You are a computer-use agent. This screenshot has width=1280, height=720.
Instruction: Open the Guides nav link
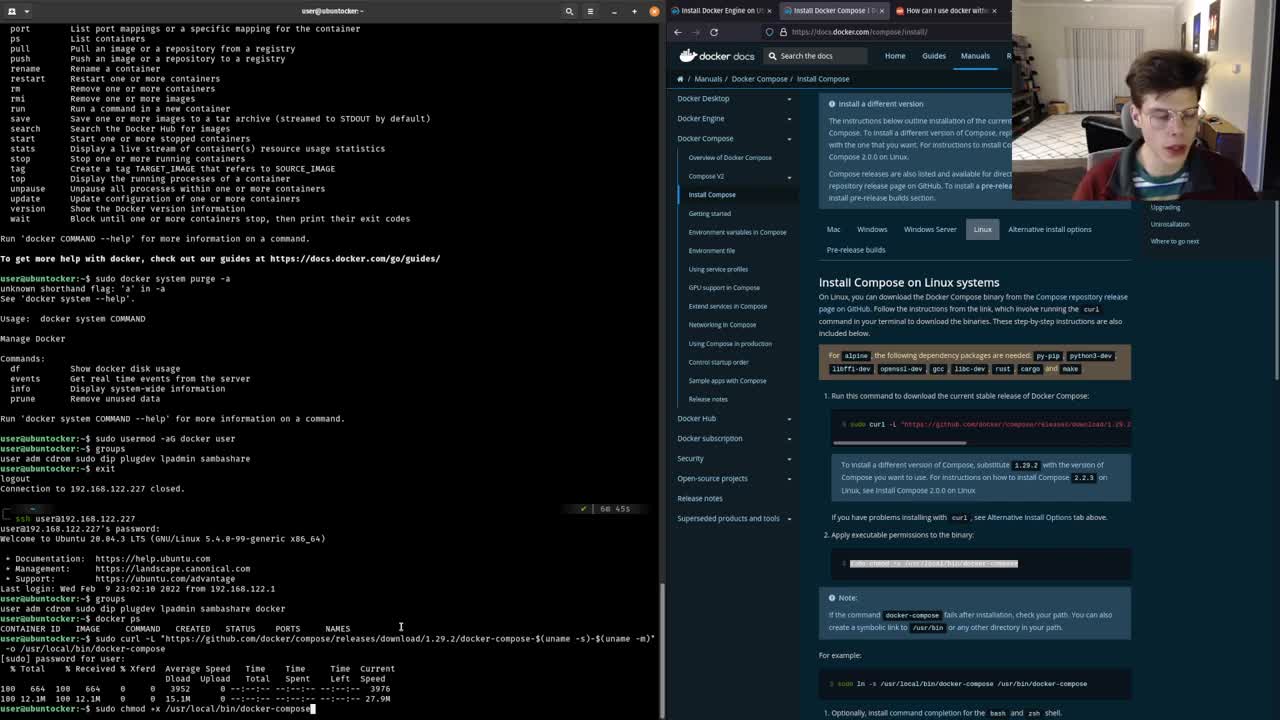[x=934, y=56]
